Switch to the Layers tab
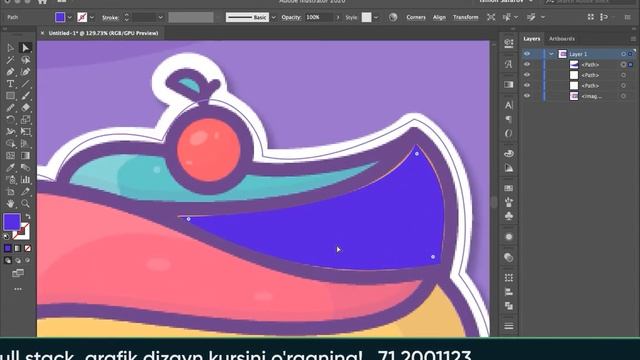Image resolution: width=640 pixels, height=360 pixels. [x=532, y=39]
